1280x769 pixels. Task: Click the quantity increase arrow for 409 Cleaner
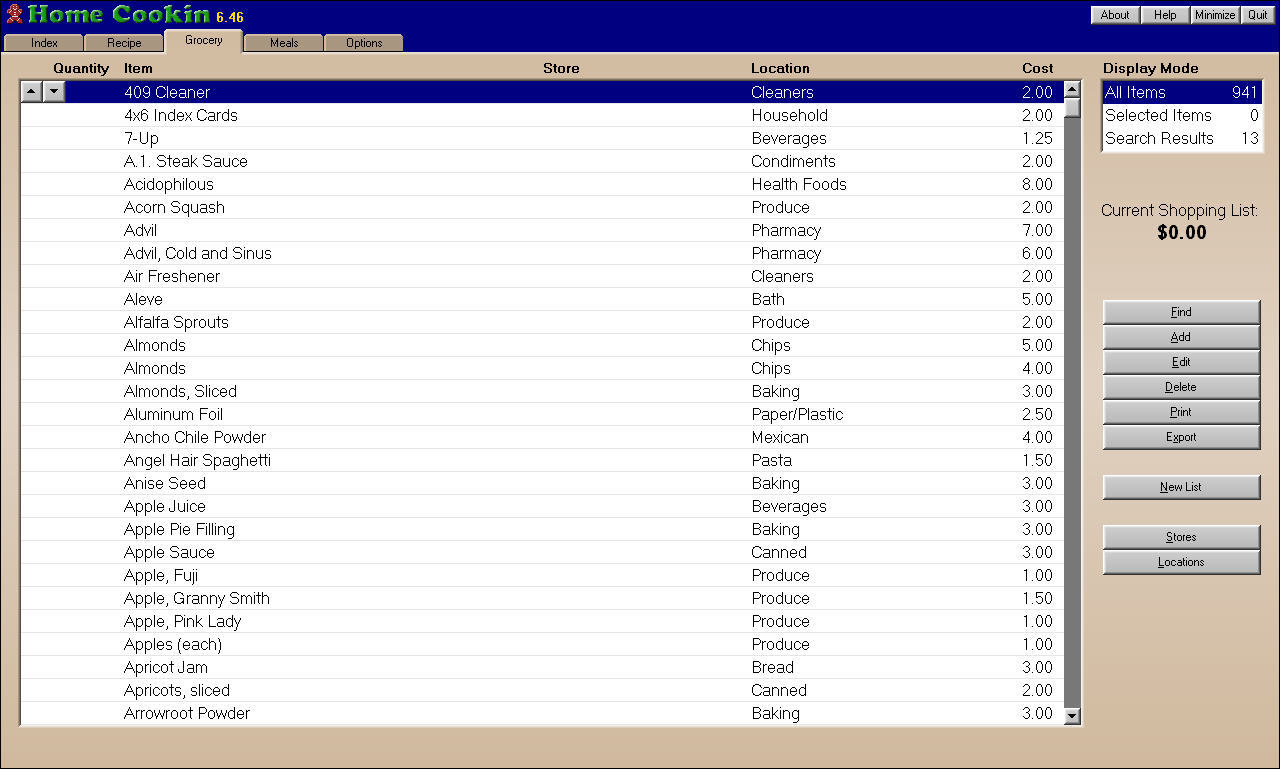[32, 92]
